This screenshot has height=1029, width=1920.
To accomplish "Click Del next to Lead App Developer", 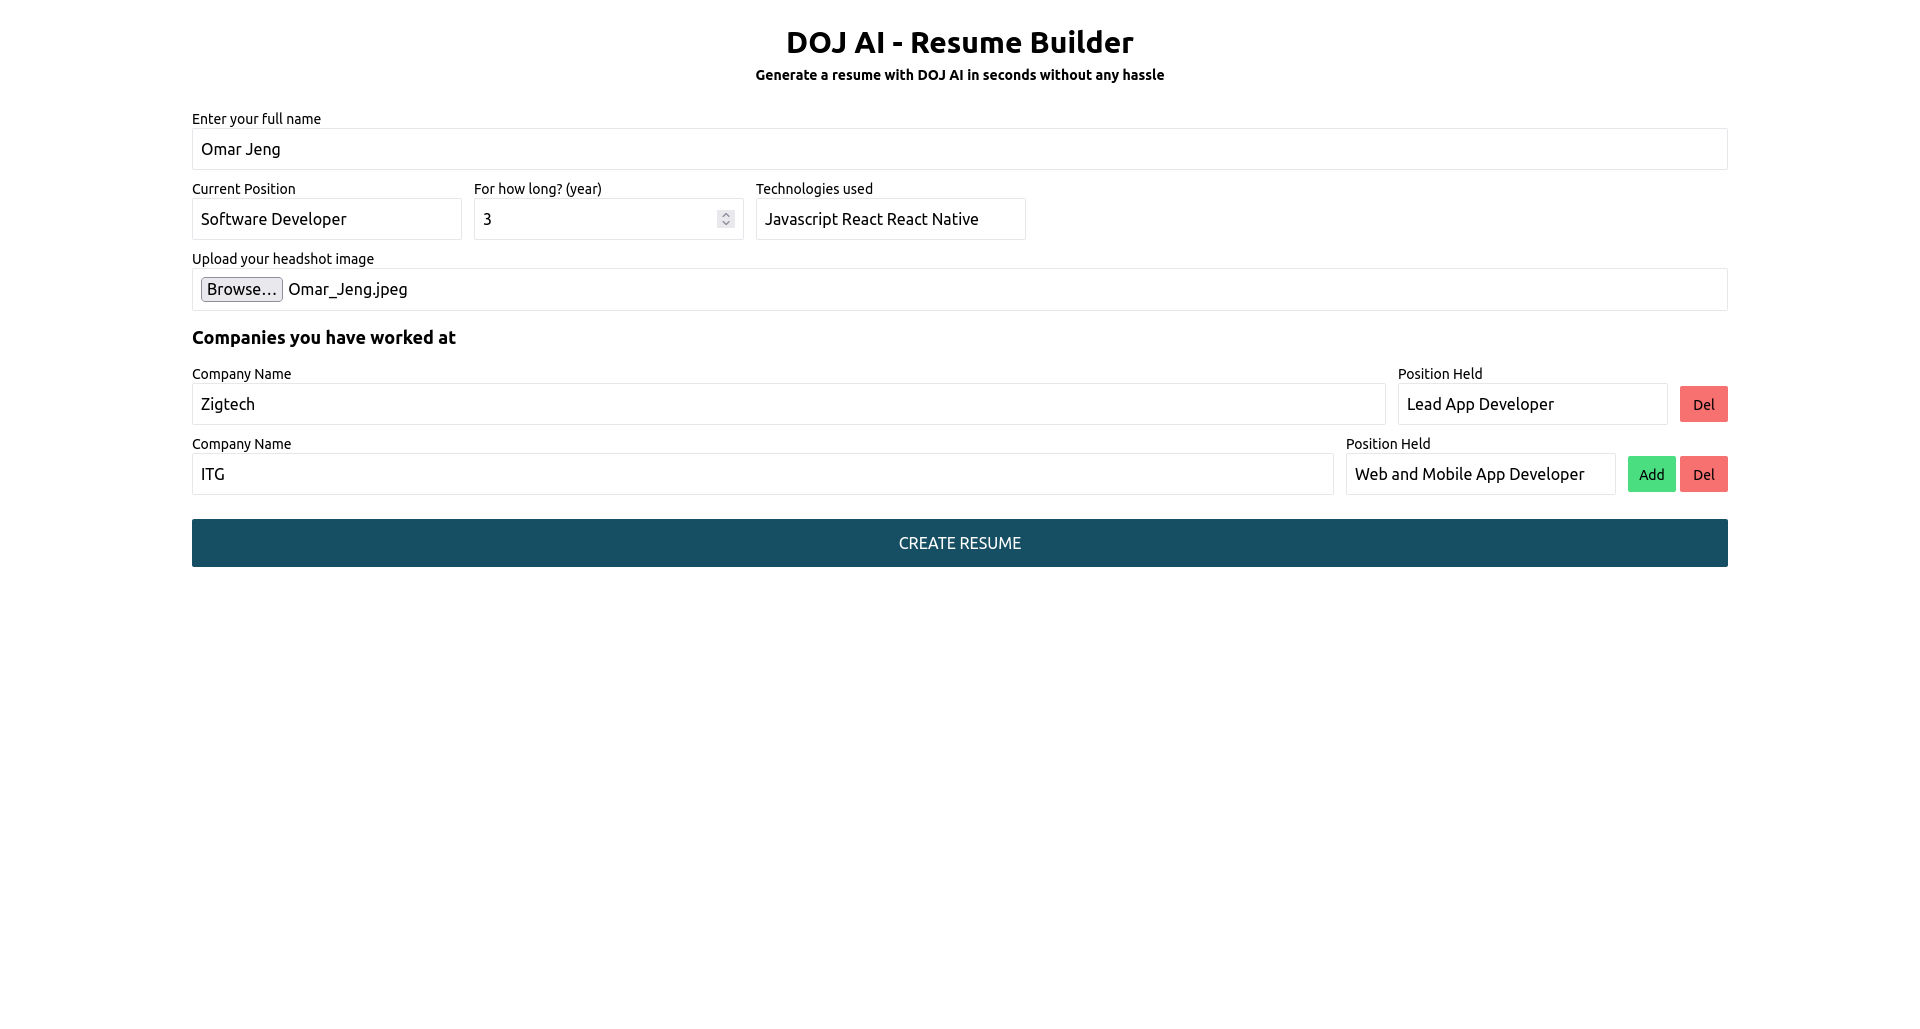I will point(1703,404).
